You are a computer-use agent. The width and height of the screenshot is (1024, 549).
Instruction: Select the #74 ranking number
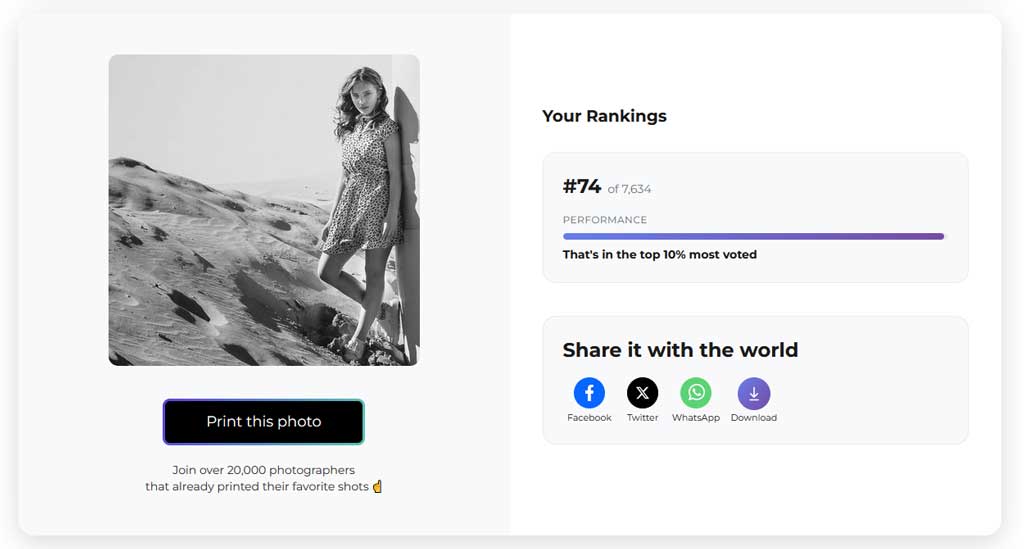(582, 187)
